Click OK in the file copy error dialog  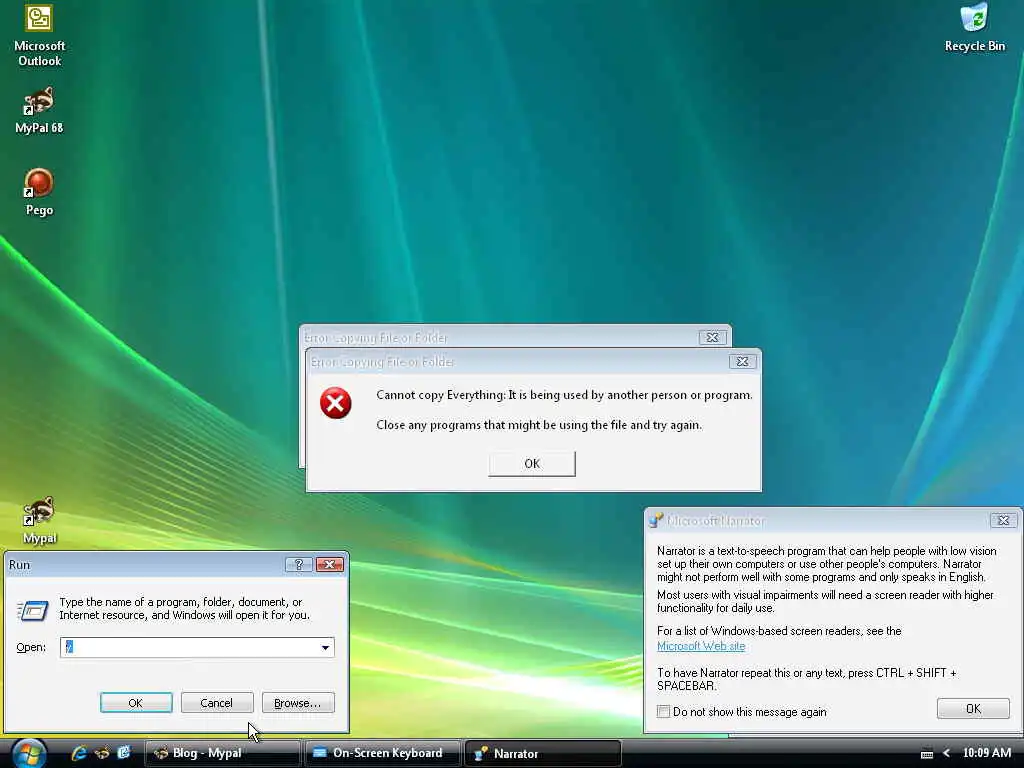click(532, 464)
